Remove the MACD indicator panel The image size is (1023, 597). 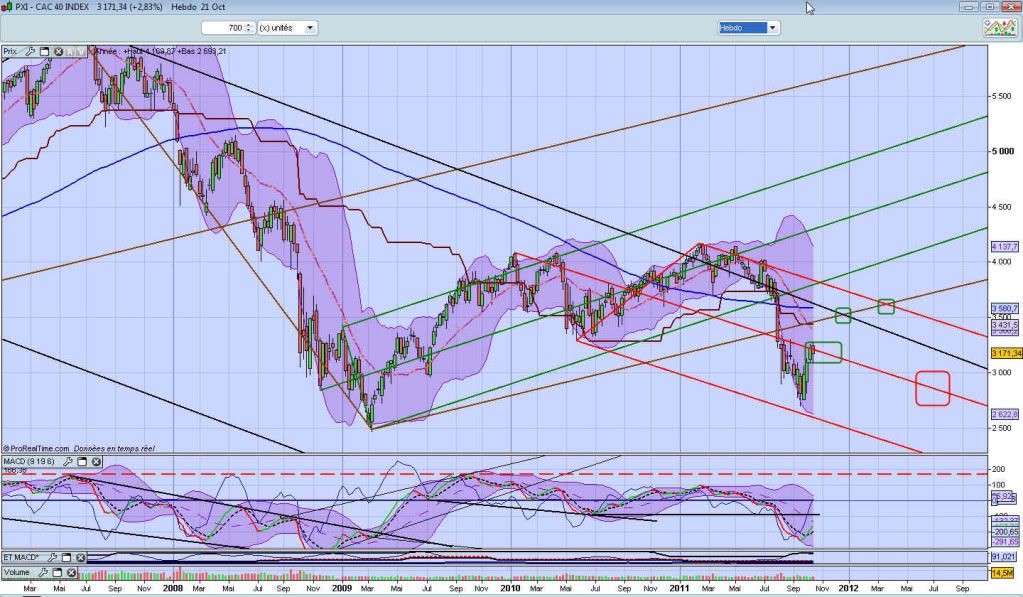click(x=95, y=462)
